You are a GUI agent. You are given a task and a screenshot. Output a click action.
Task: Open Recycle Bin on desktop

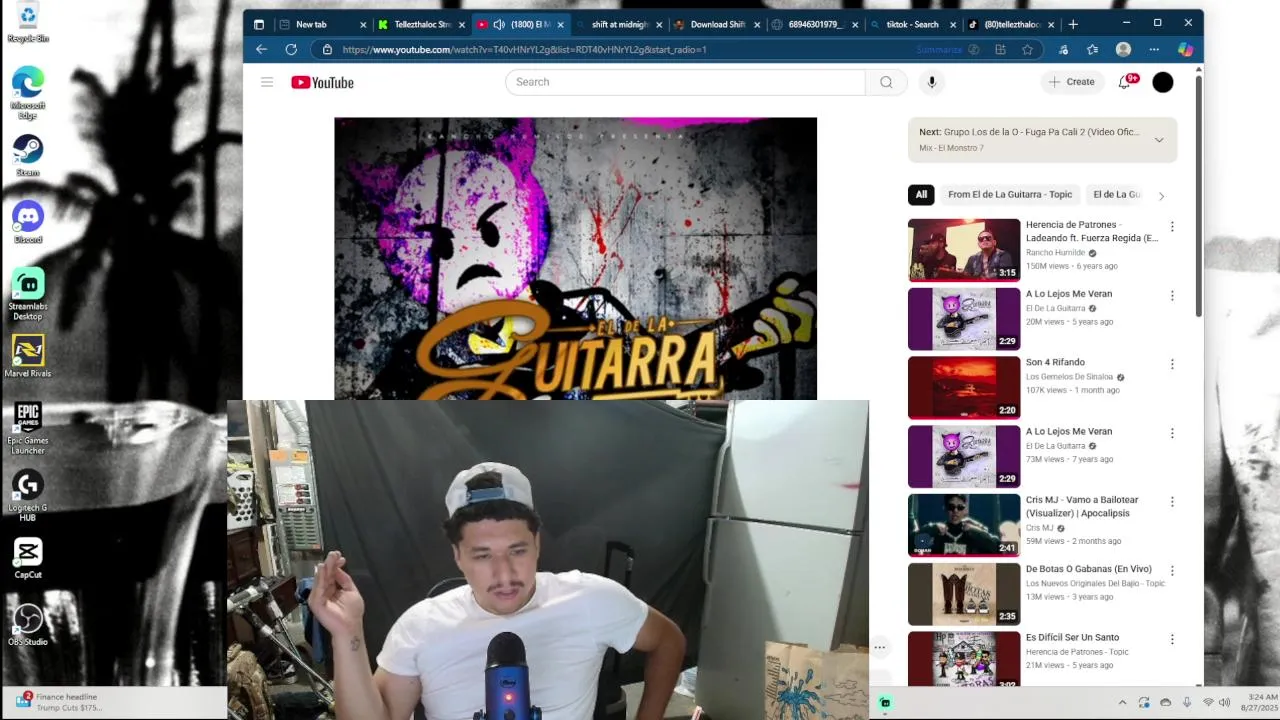28,23
